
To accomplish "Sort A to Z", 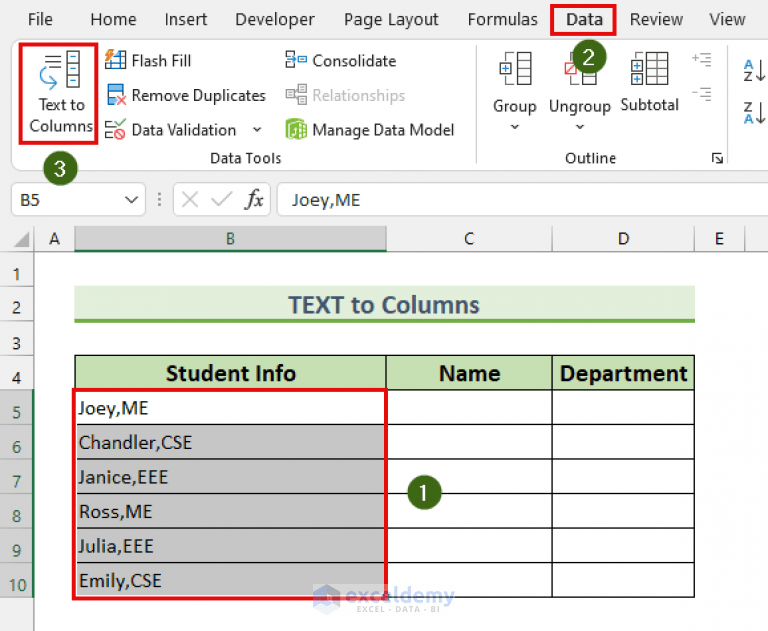I will tap(754, 71).
